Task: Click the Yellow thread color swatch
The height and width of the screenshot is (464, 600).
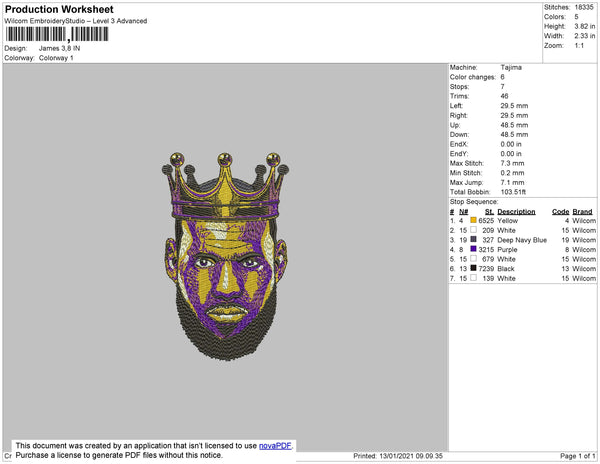Action: (473, 220)
